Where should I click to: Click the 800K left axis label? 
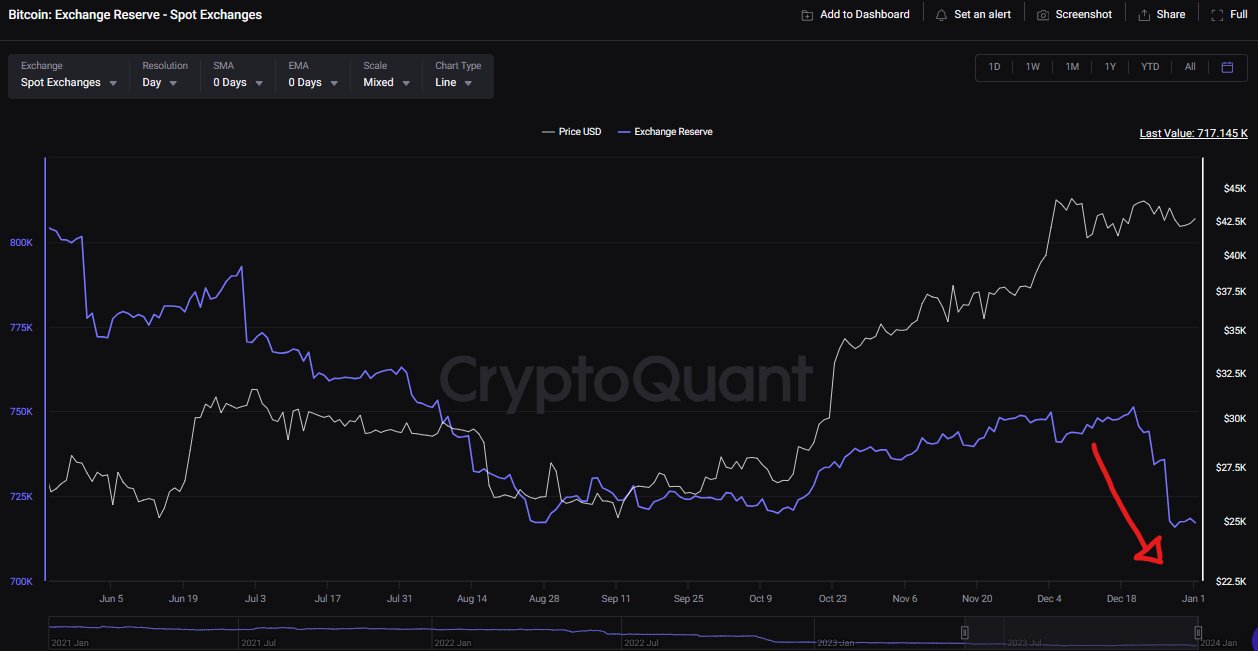pyautogui.click(x=22, y=243)
